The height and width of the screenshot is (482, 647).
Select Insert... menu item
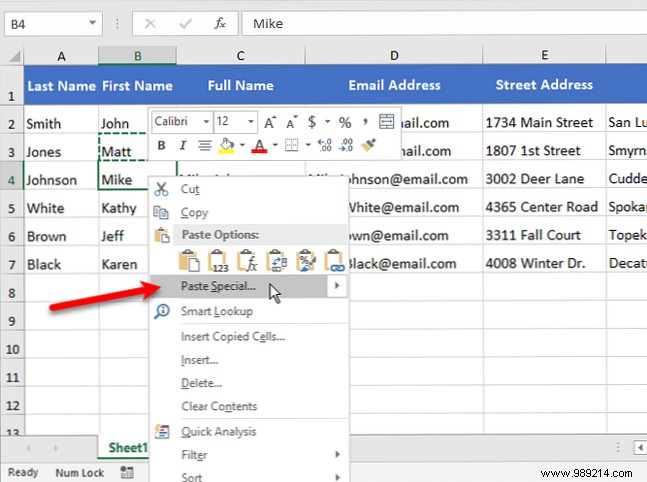pyautogui.click(x=248, y=360)
